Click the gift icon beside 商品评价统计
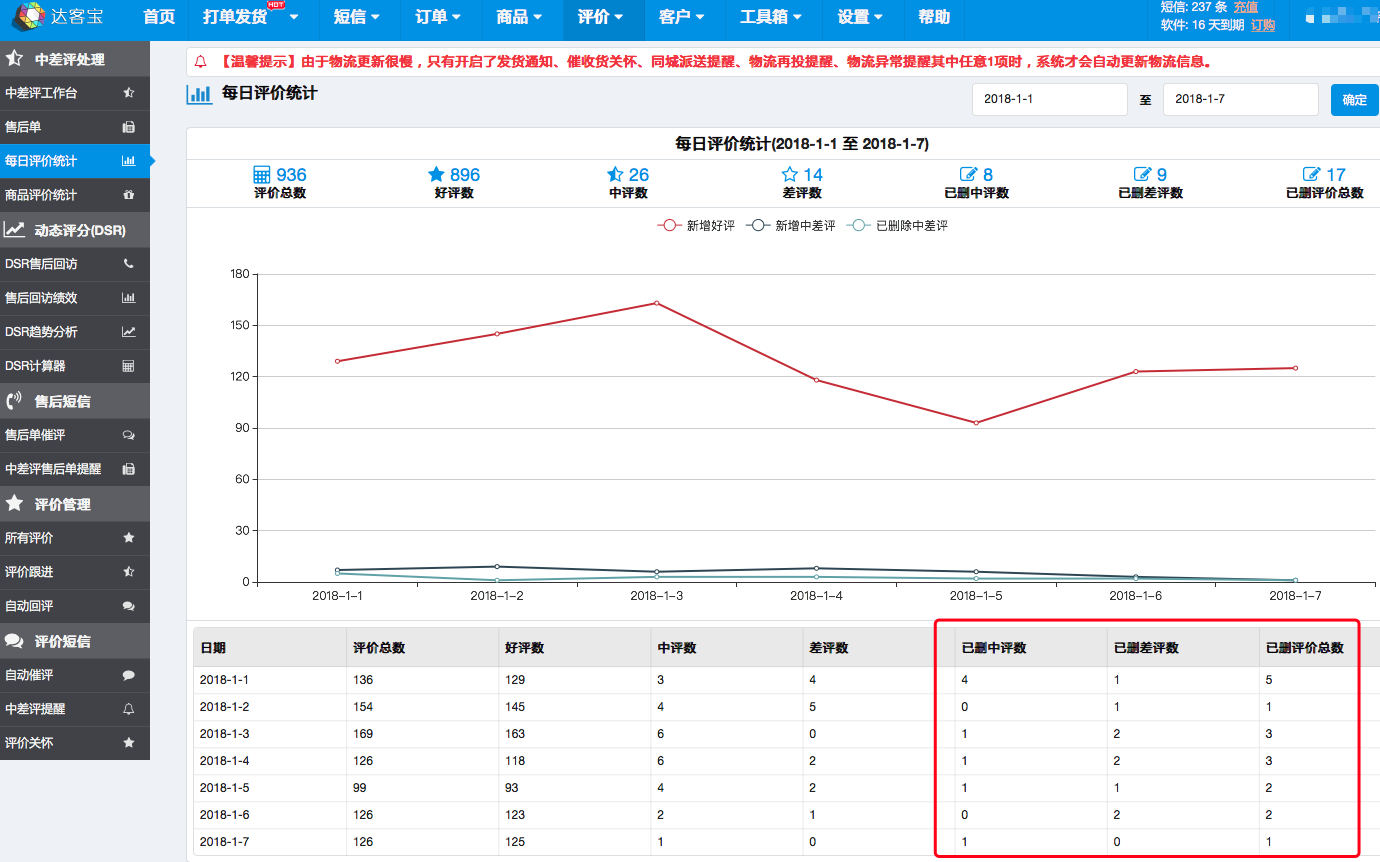 point(129,195)
